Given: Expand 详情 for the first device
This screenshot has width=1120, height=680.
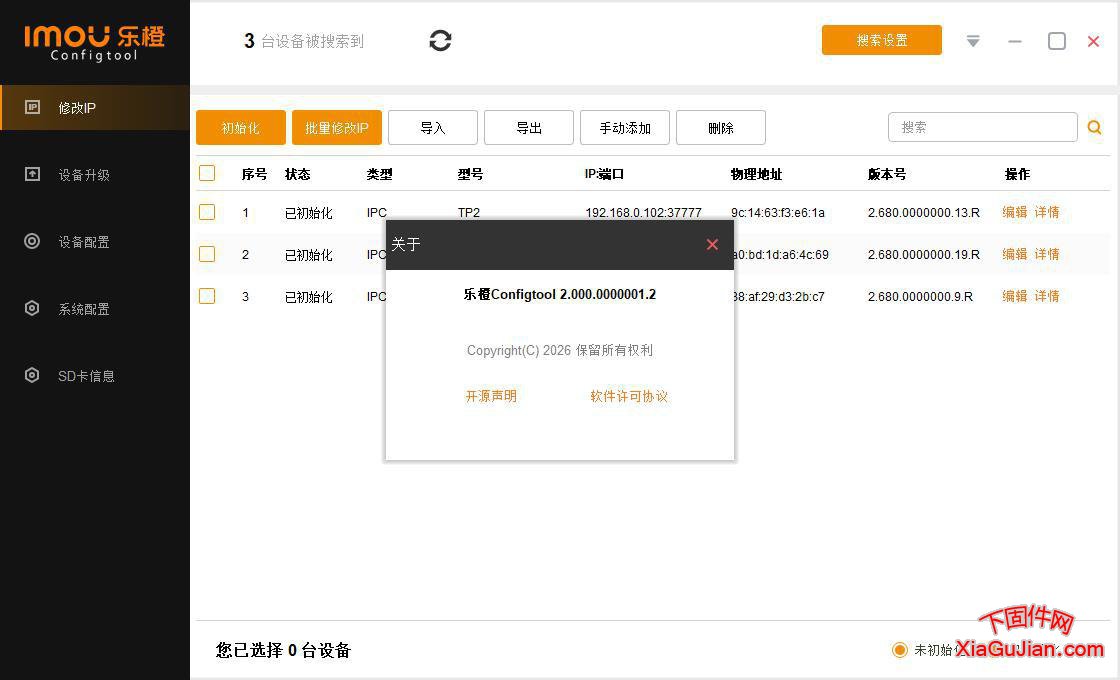Looking at the screenshot, I should pyautogui.click(x=1047, y=212).
